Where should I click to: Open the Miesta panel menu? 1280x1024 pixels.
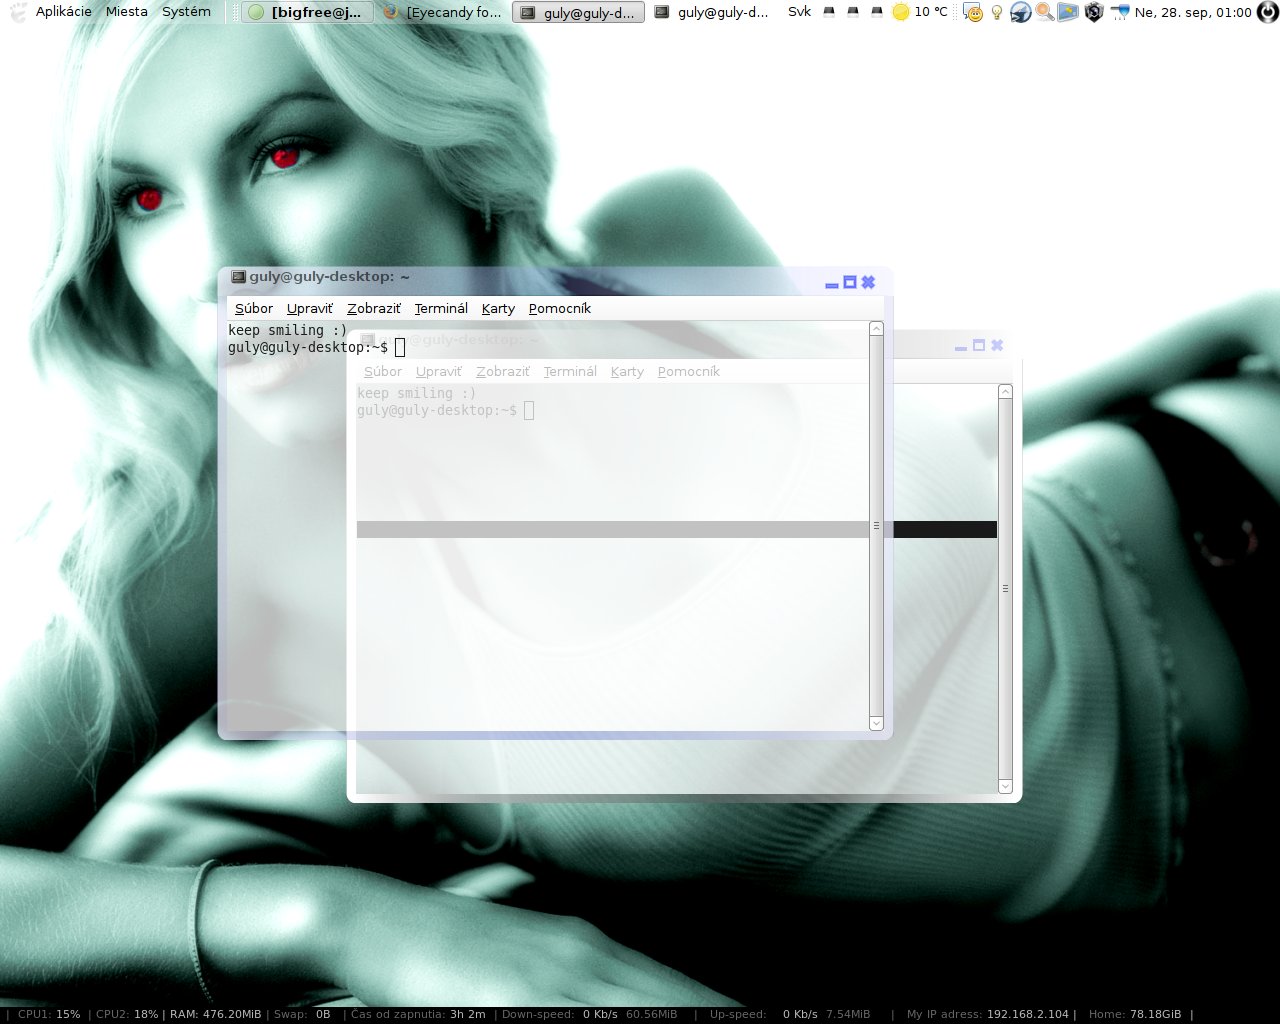127,12
